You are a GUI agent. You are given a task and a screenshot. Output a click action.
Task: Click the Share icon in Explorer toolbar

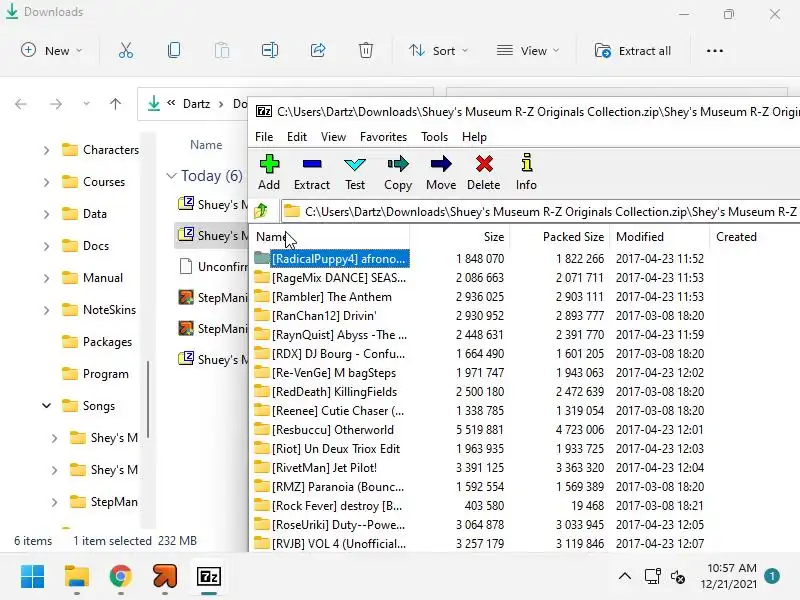coord(318,51)
